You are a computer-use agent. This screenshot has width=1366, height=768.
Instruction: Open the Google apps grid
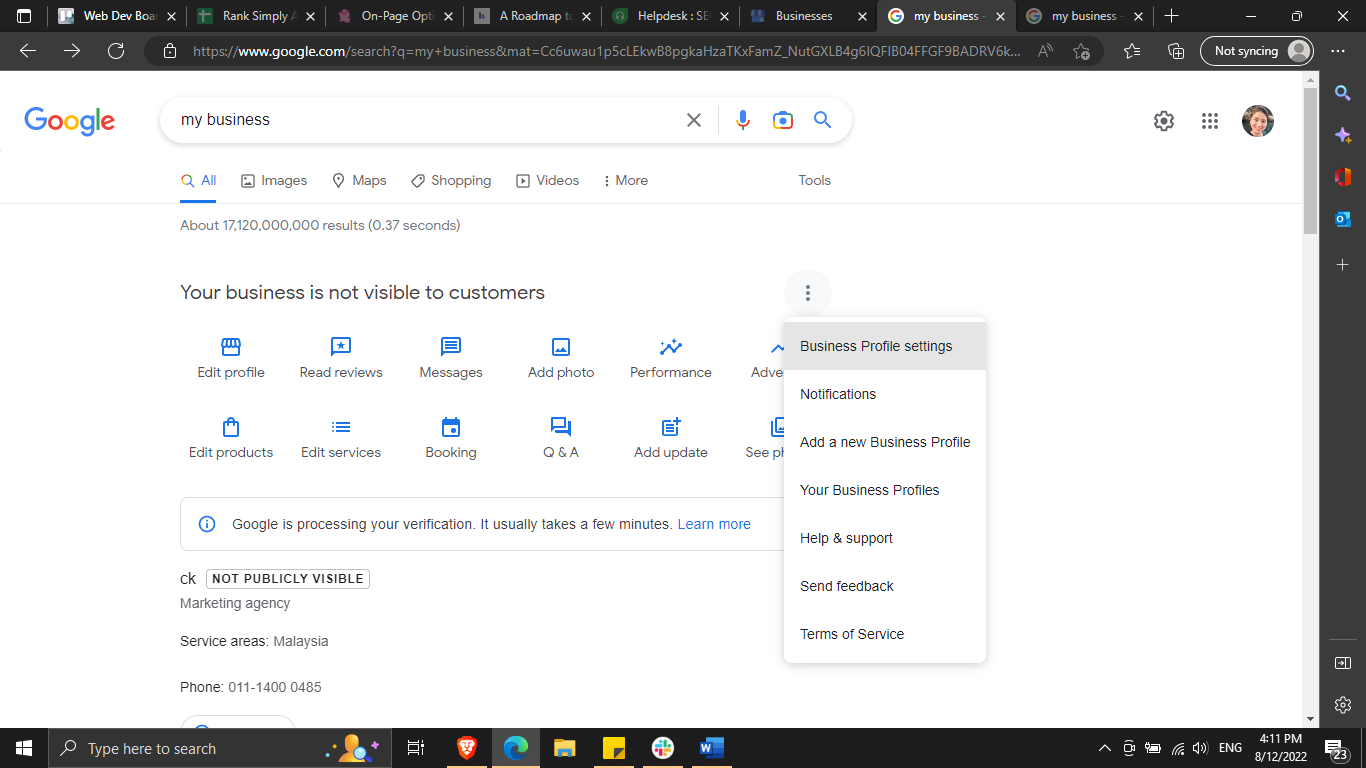click(x=1210, y=121)
